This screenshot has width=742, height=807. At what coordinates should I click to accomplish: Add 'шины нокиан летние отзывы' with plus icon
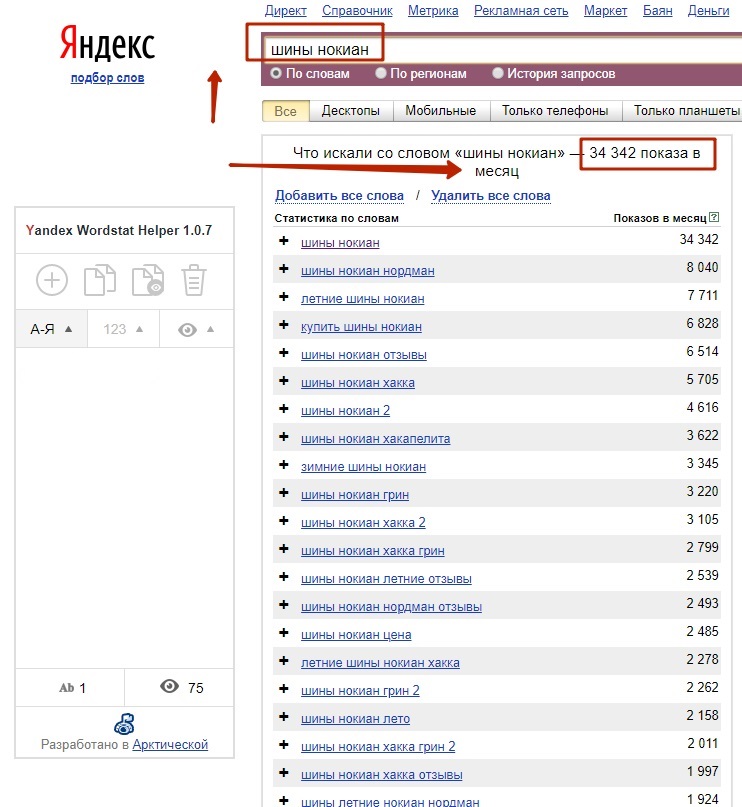pos(284,577)
